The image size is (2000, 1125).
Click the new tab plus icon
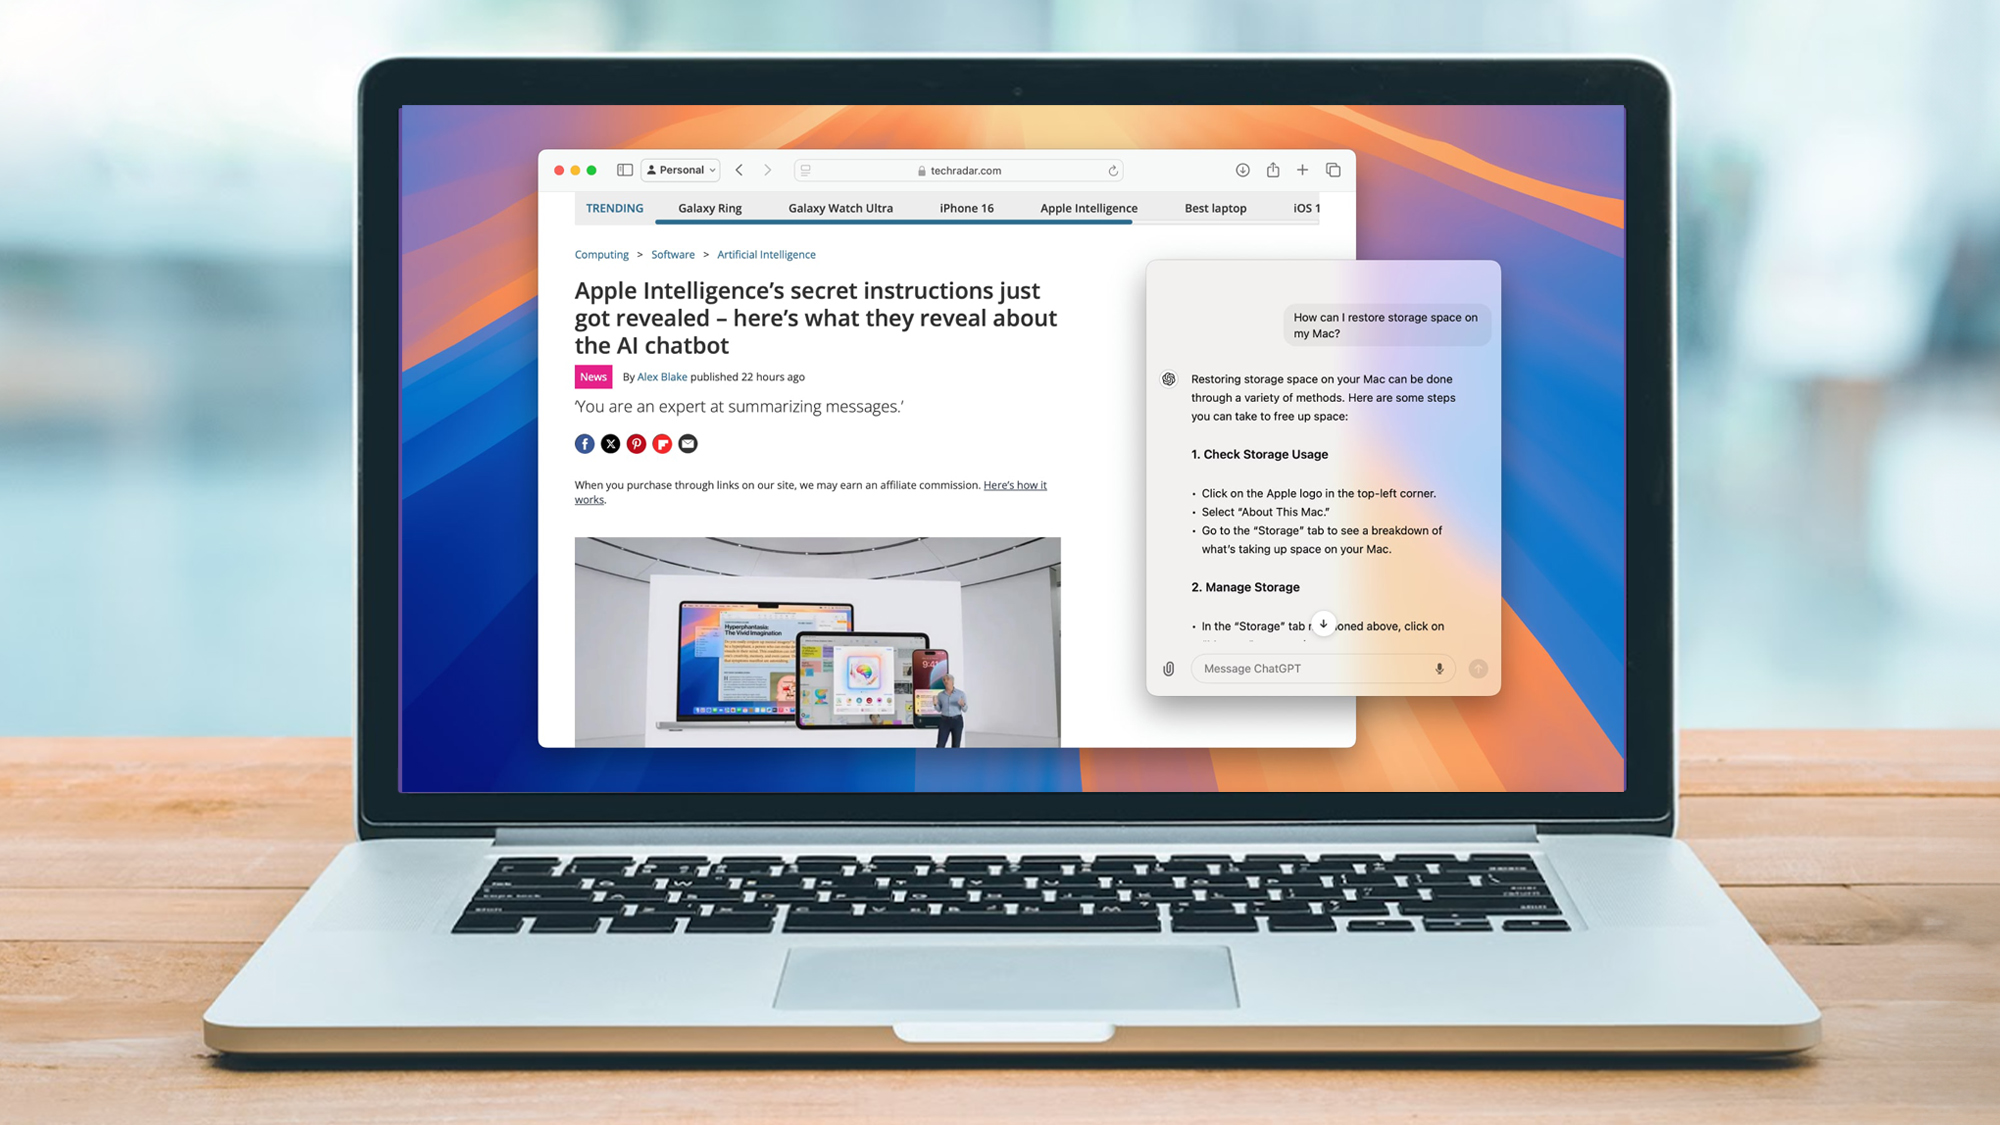(1302, 170)
